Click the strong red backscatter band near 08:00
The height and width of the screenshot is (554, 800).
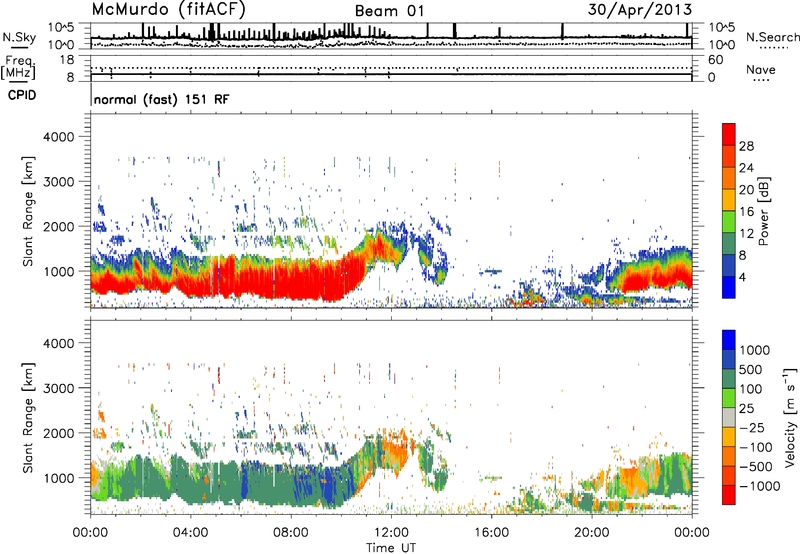pos(291,278)
